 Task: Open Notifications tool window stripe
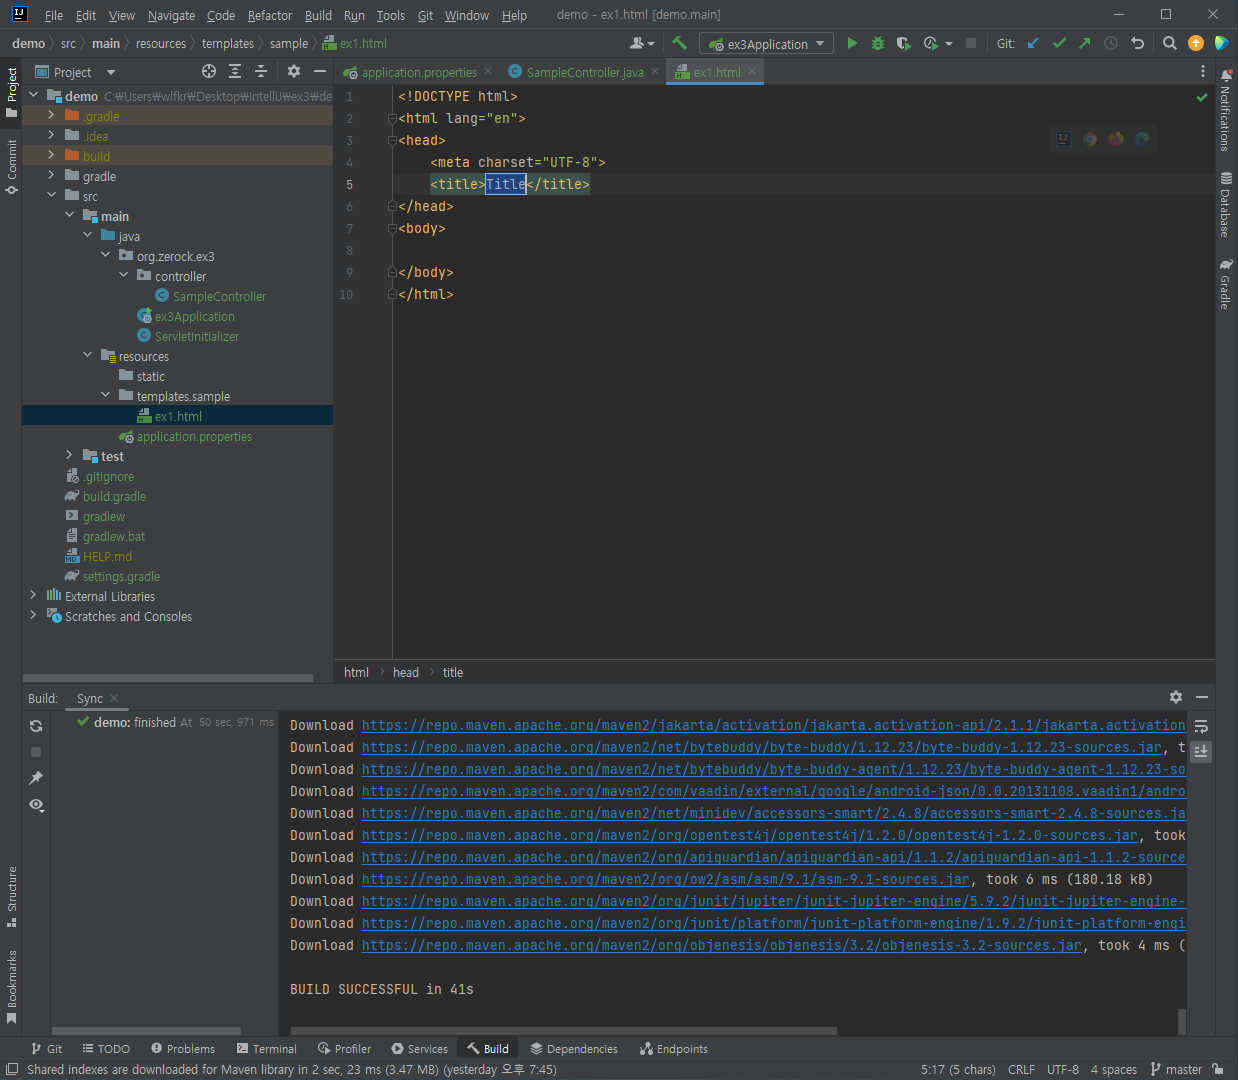1225,110
